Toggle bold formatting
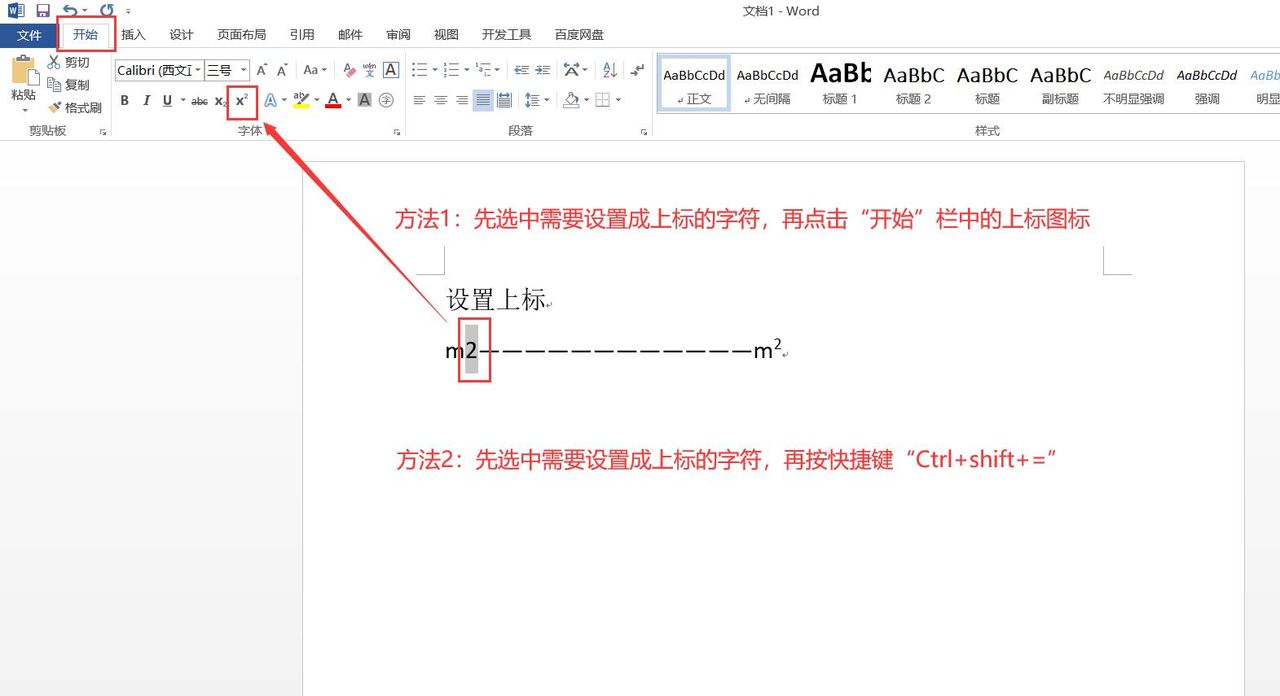This screenshot has width=1280, height=696. (x=124, y=100)
